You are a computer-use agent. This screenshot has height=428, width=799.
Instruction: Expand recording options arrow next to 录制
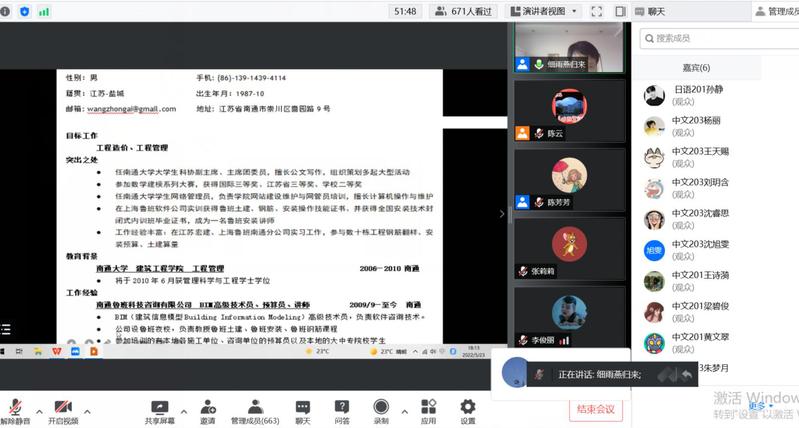[x=405, y=411]
